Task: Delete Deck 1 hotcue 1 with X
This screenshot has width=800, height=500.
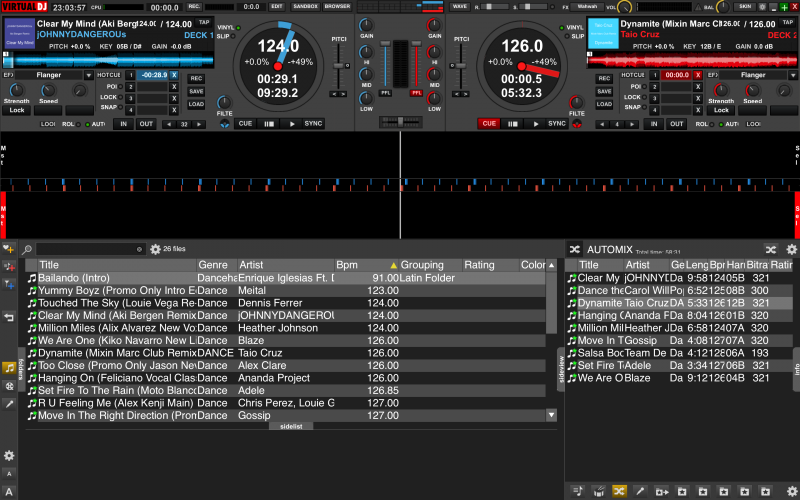Action: click(174, 76)
